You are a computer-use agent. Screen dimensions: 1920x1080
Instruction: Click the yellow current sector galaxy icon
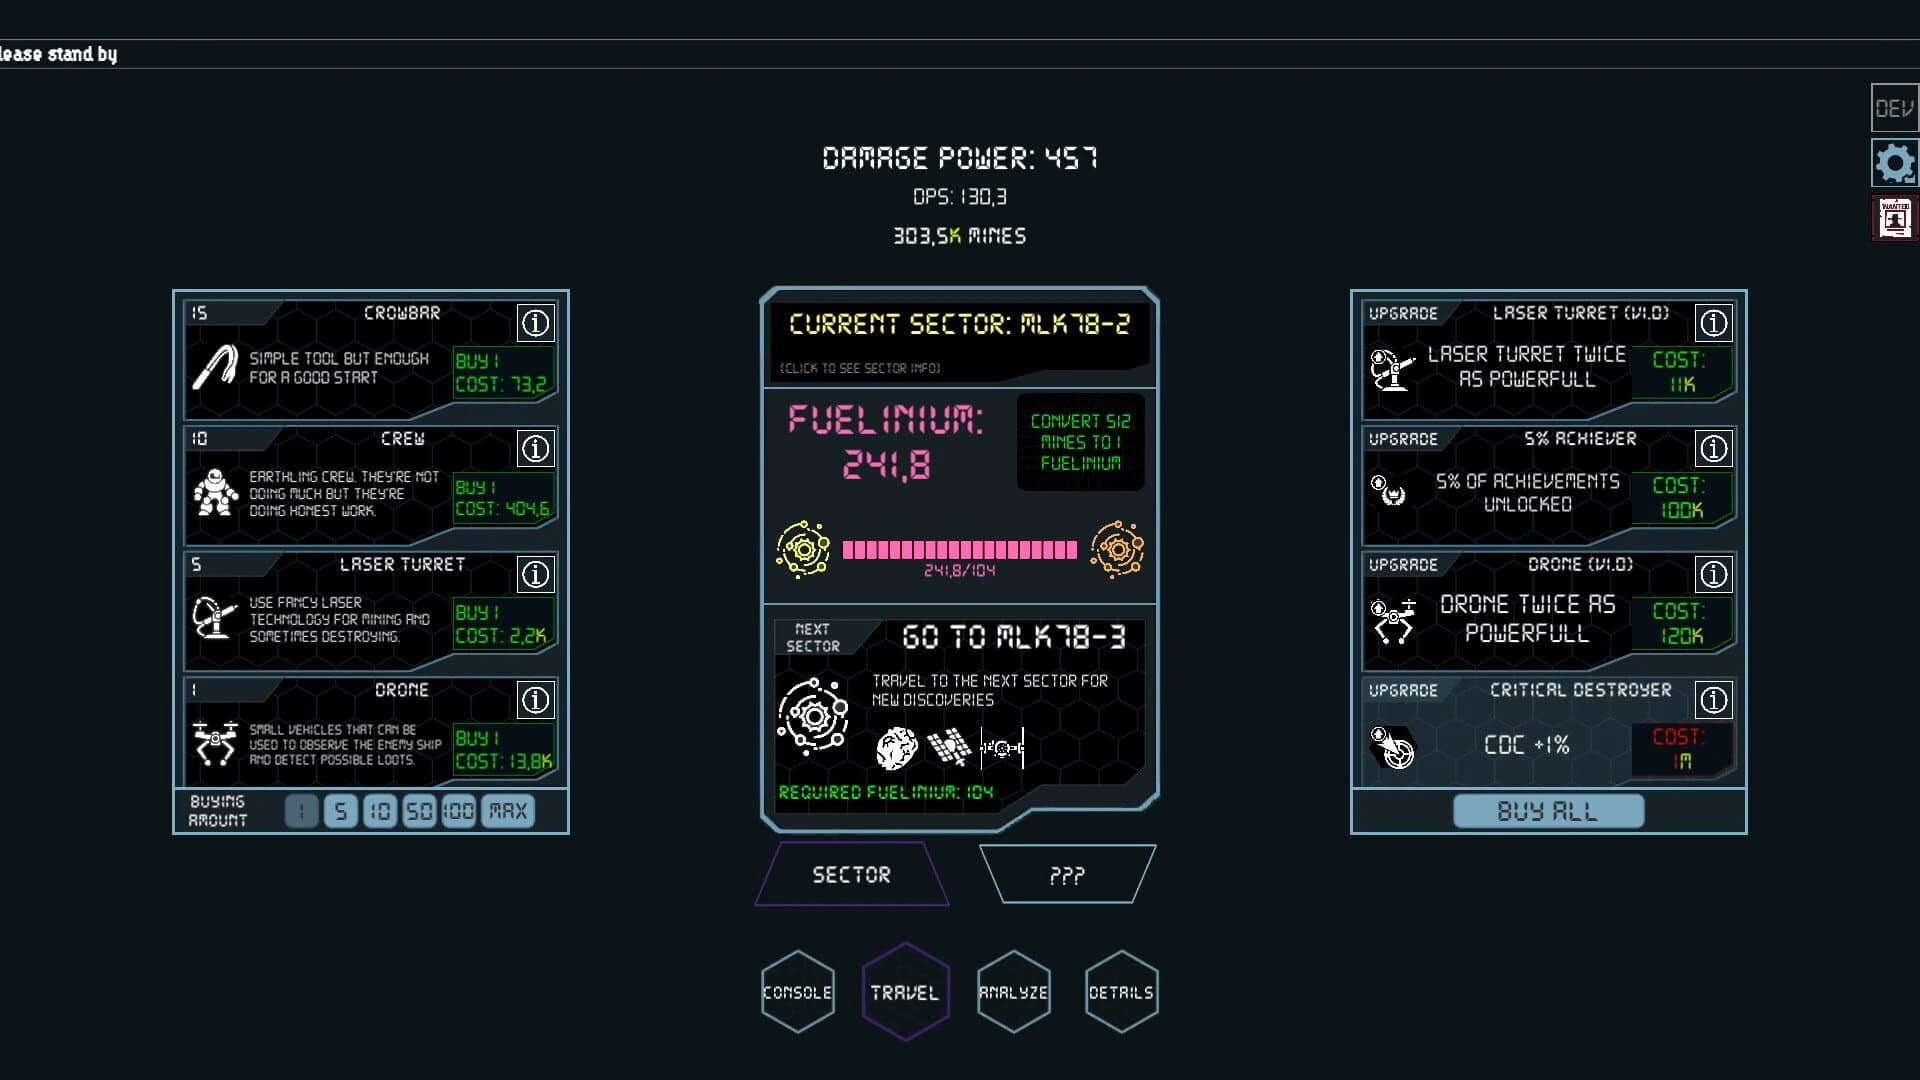coord(803,549)
